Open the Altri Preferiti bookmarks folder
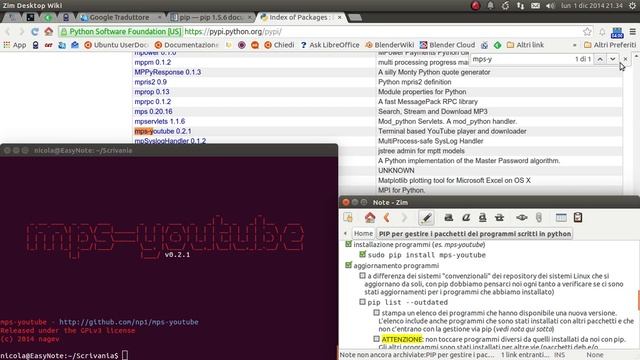 [x=610, y=45]
